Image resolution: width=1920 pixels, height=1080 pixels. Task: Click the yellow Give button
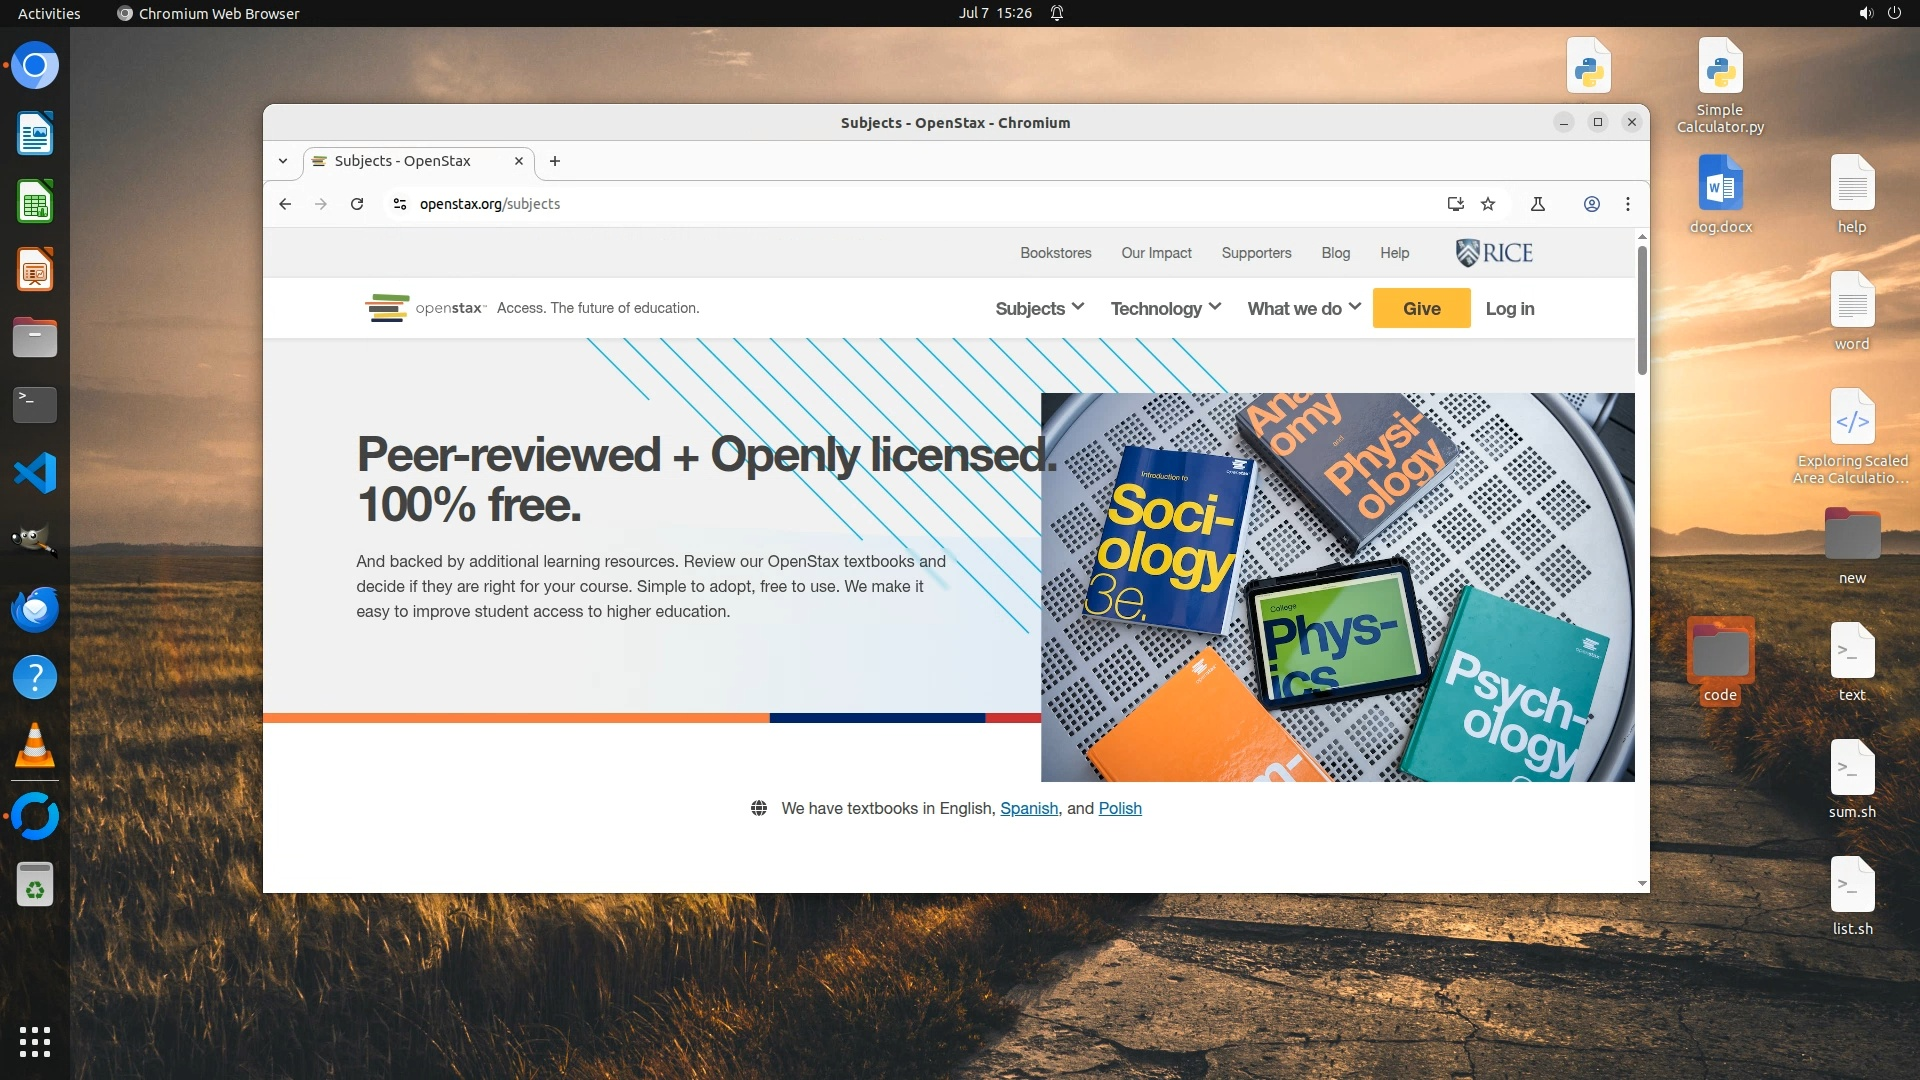point(1421,309)
